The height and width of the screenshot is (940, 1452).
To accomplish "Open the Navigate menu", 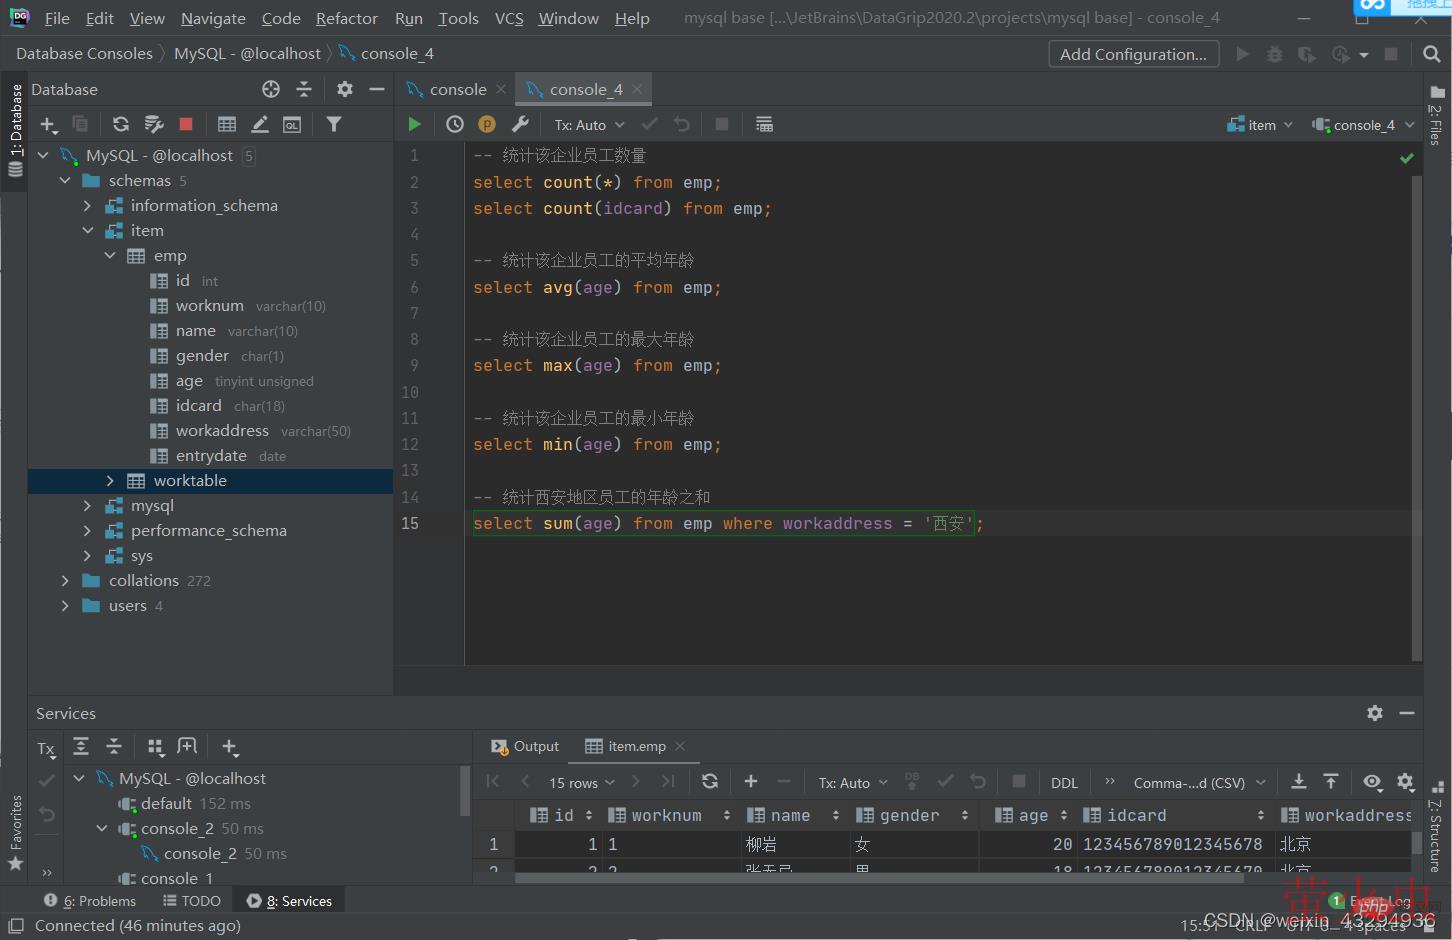I will point(213,18).
